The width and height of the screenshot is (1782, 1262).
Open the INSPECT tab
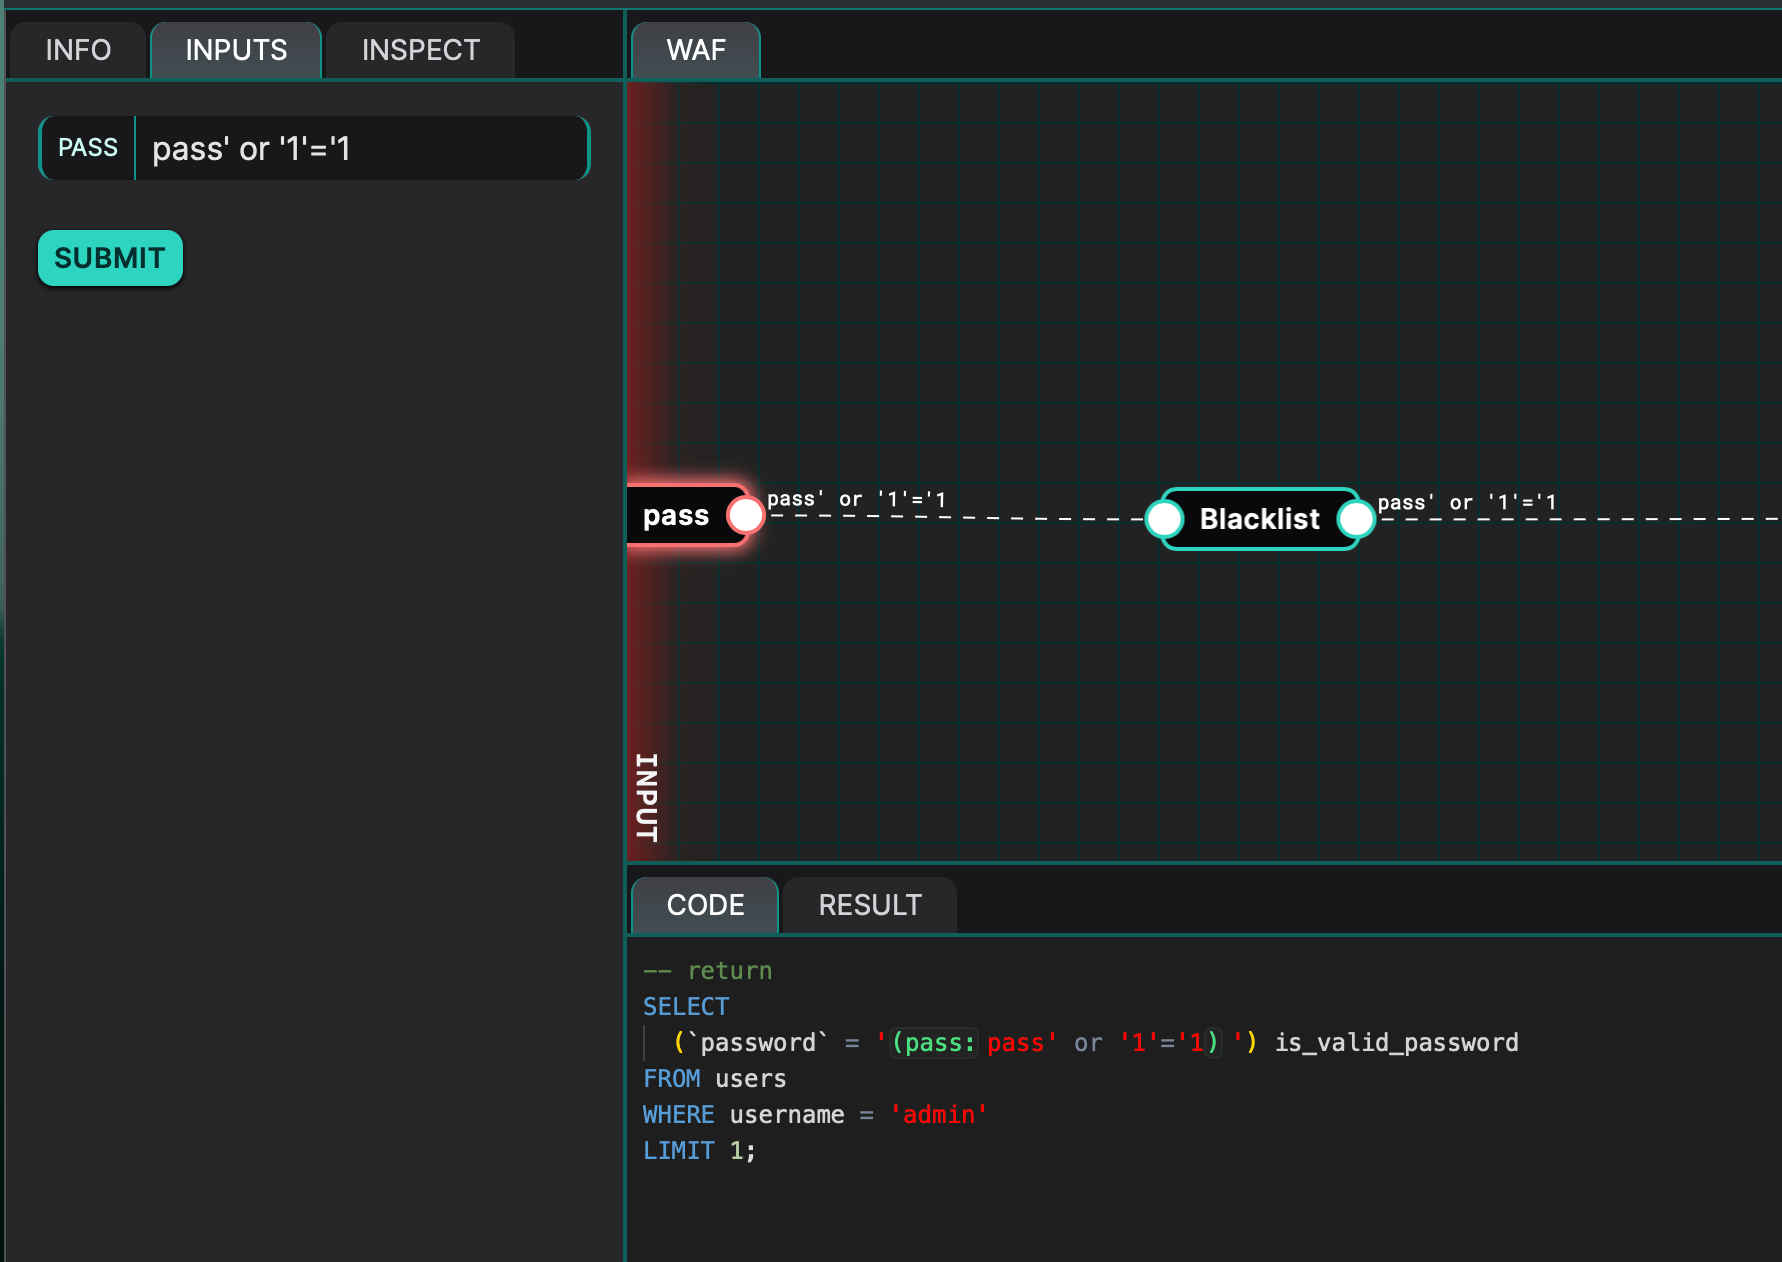(x=420, y=50)
